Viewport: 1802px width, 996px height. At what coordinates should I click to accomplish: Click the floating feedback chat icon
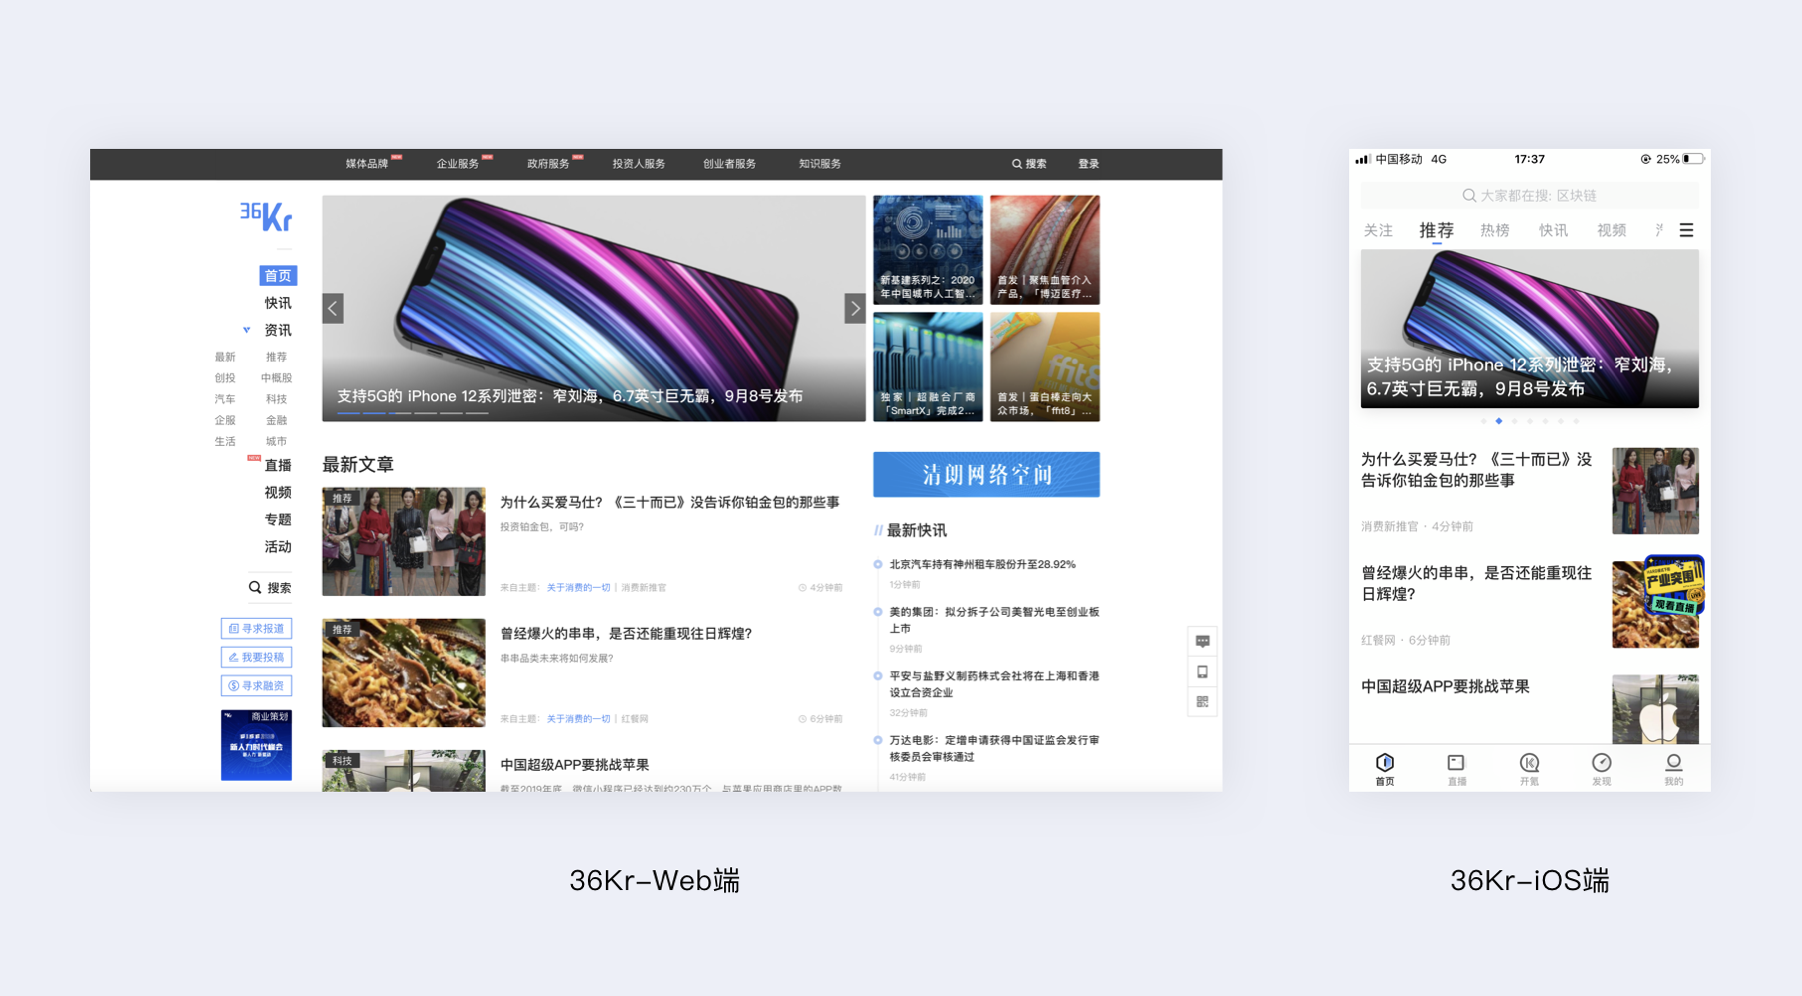point(1202,642)
